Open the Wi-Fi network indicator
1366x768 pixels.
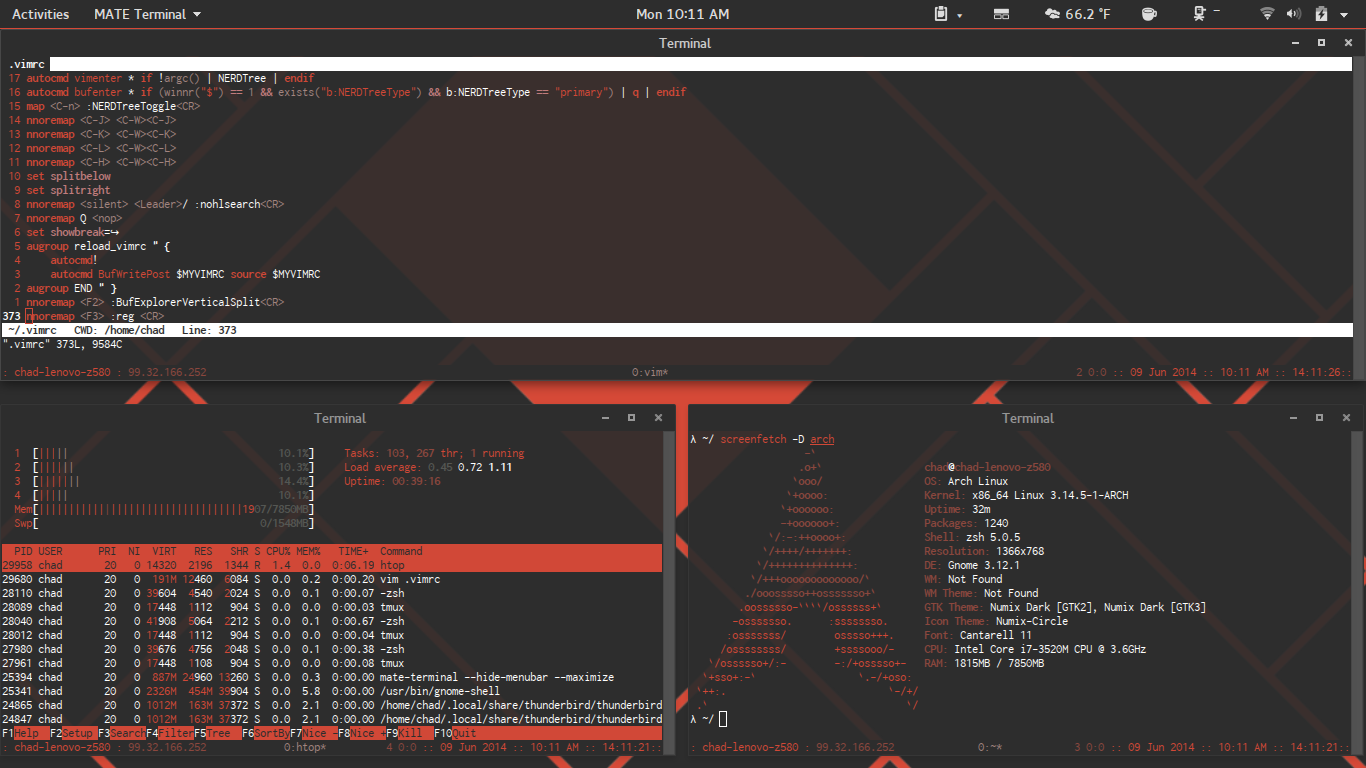(x=1267, y=14)
